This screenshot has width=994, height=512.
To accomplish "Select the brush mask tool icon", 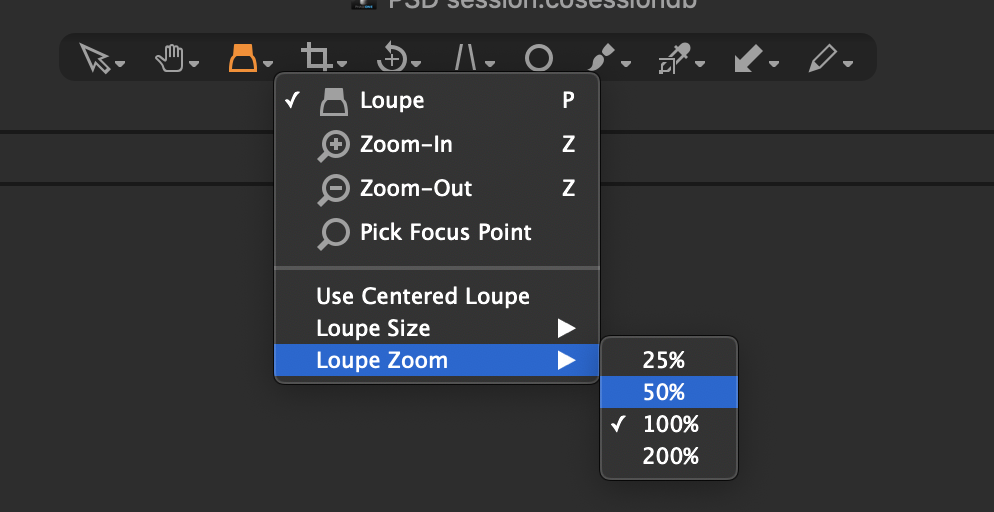I will click(602, 58).
